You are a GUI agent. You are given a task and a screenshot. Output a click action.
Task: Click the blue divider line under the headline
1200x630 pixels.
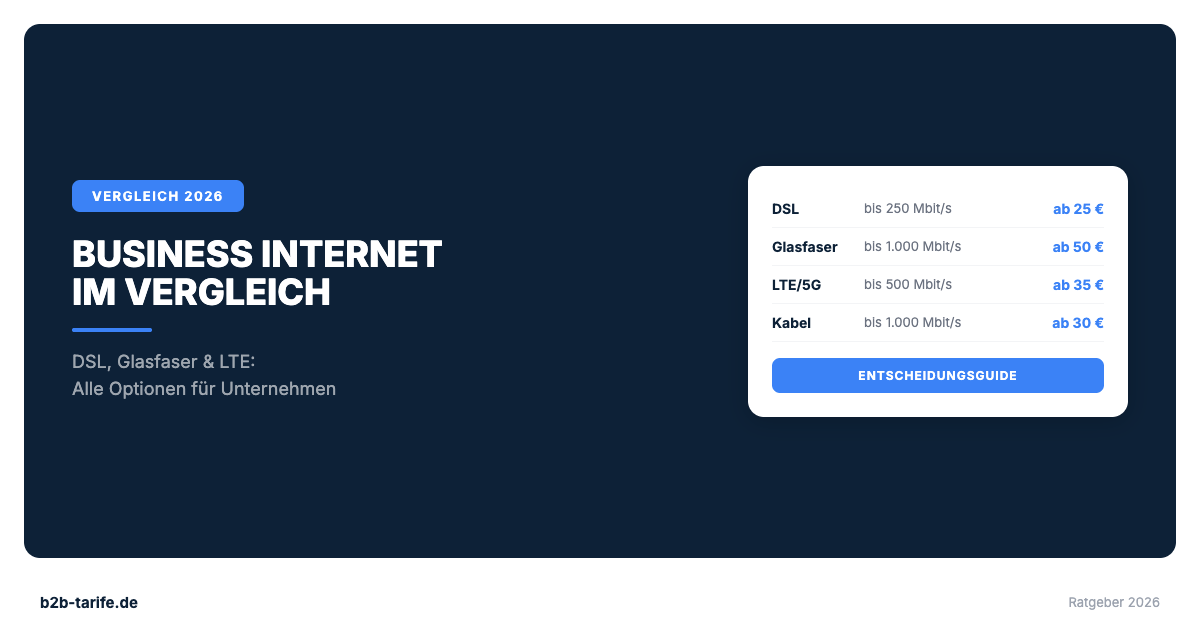point(112,330)
